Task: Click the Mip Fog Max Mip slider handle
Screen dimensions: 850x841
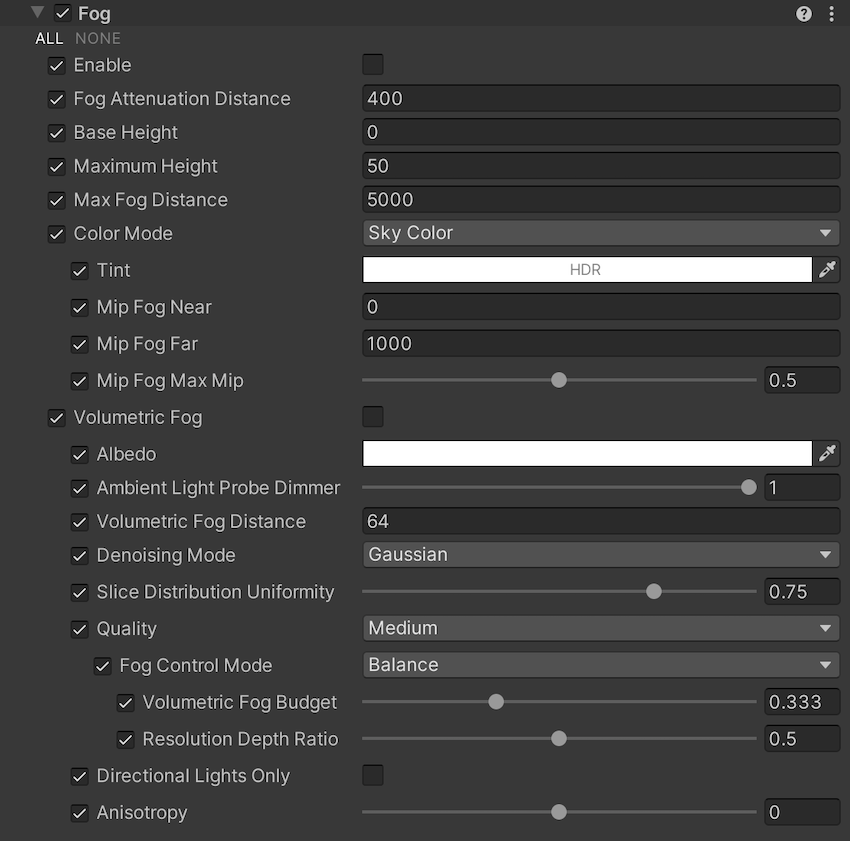Action: [559, 380]
